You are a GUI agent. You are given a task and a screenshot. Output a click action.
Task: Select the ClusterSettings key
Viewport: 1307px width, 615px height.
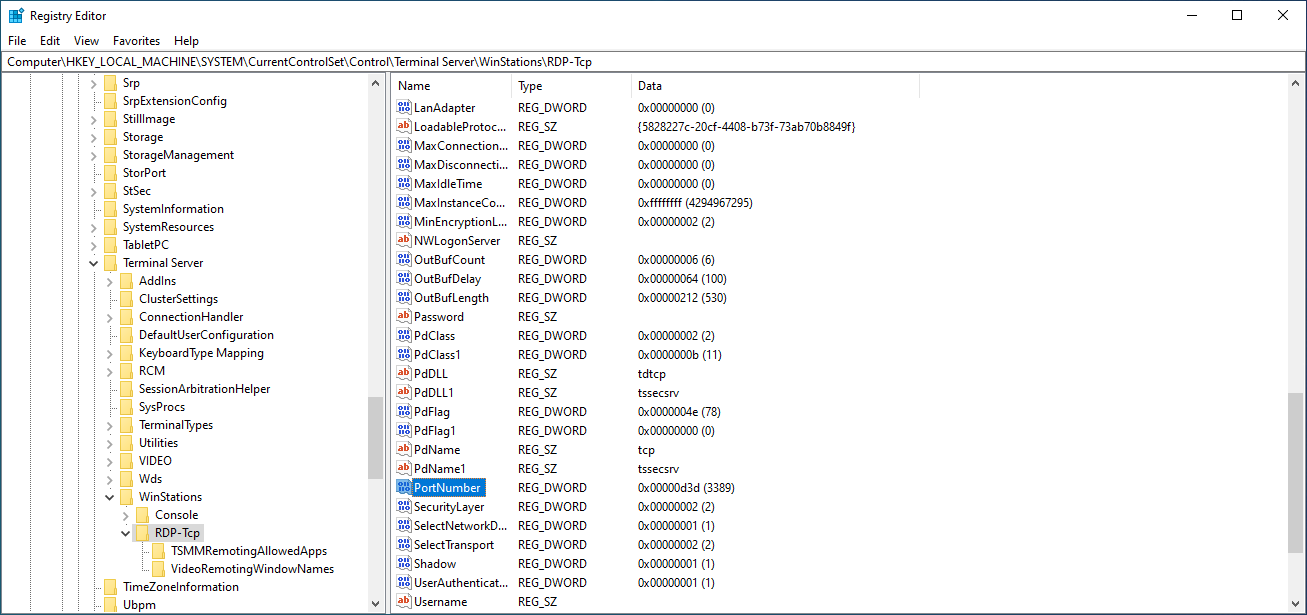coord(178,299)
